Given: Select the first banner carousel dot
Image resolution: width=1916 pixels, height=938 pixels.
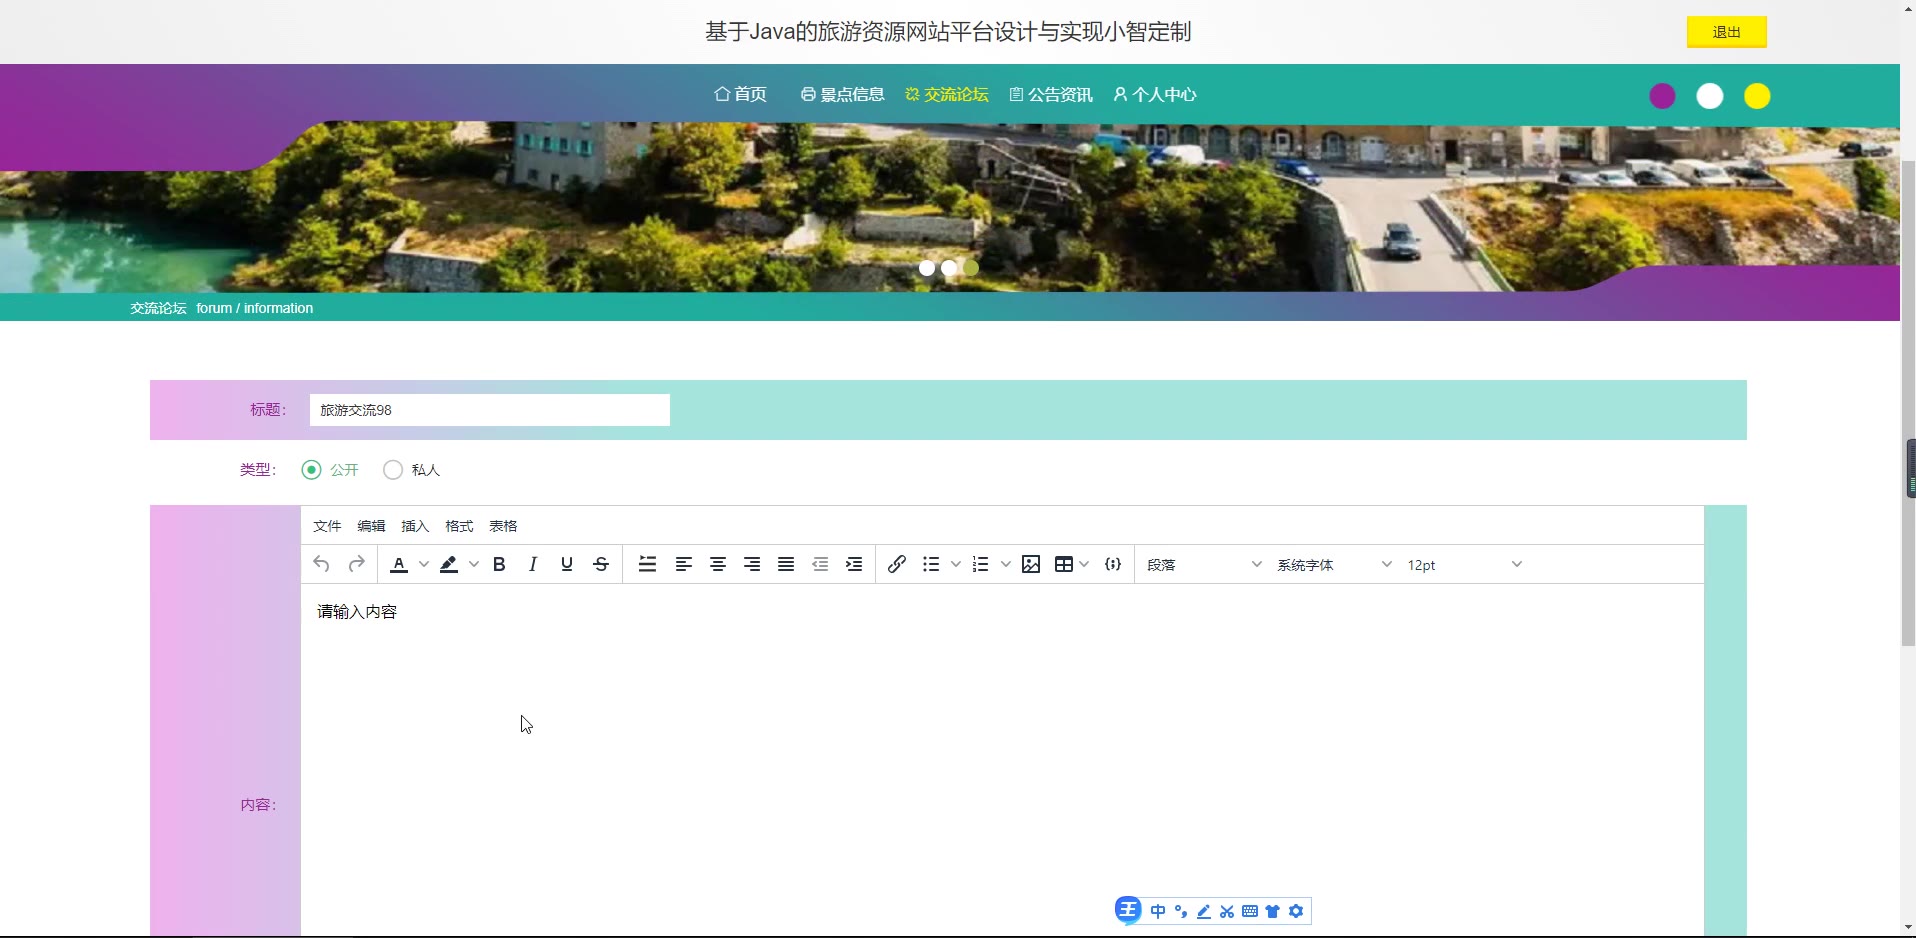Looking at the screenshot, I should (x=927, y=268).
